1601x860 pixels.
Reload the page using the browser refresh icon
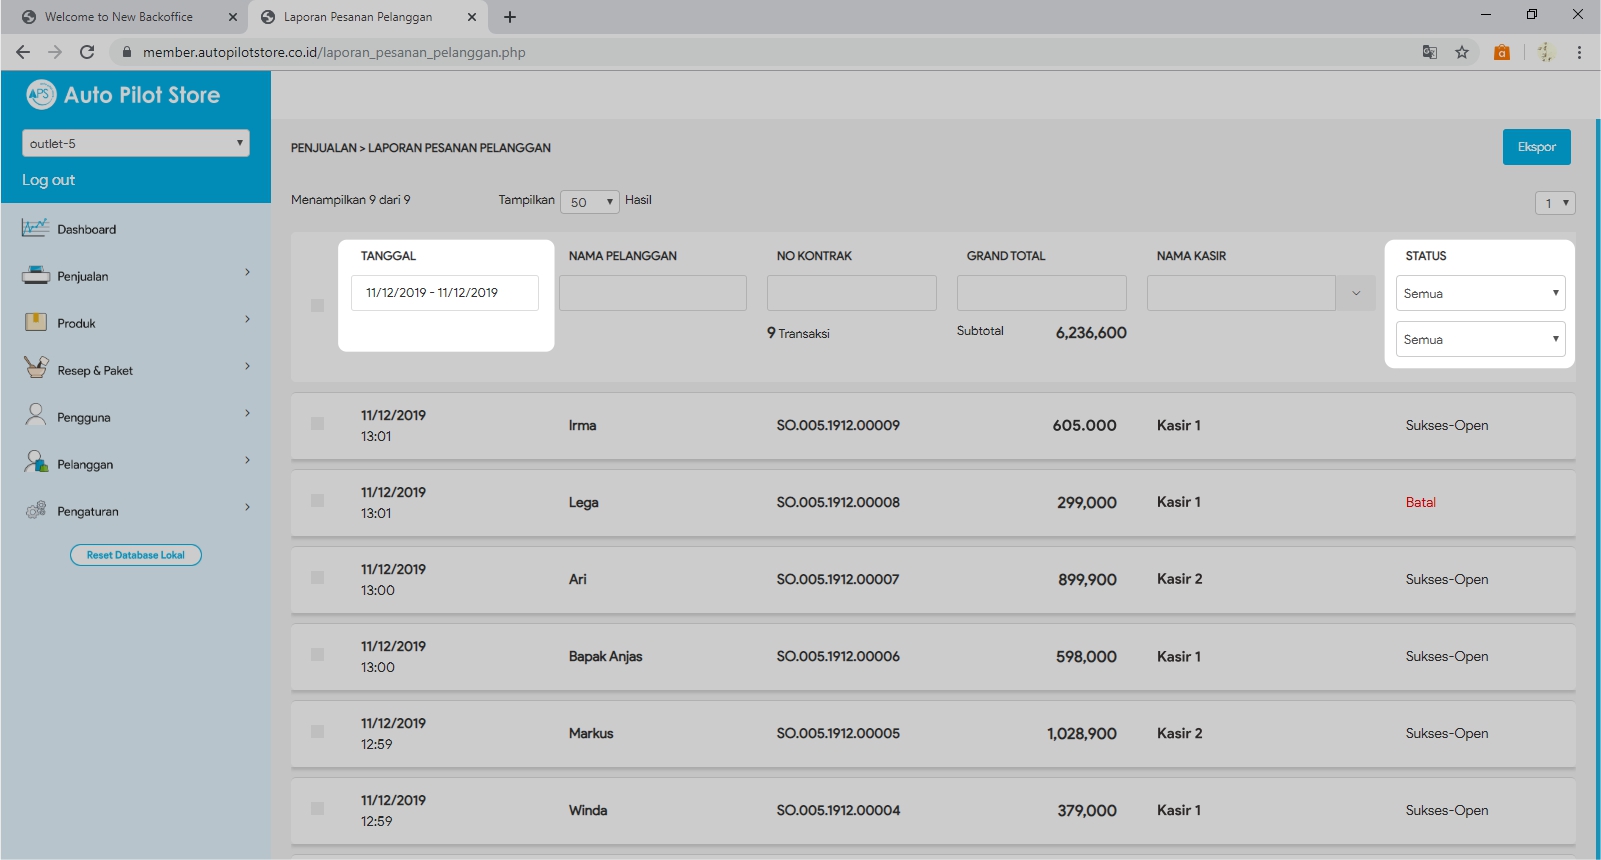coord(87,52)
